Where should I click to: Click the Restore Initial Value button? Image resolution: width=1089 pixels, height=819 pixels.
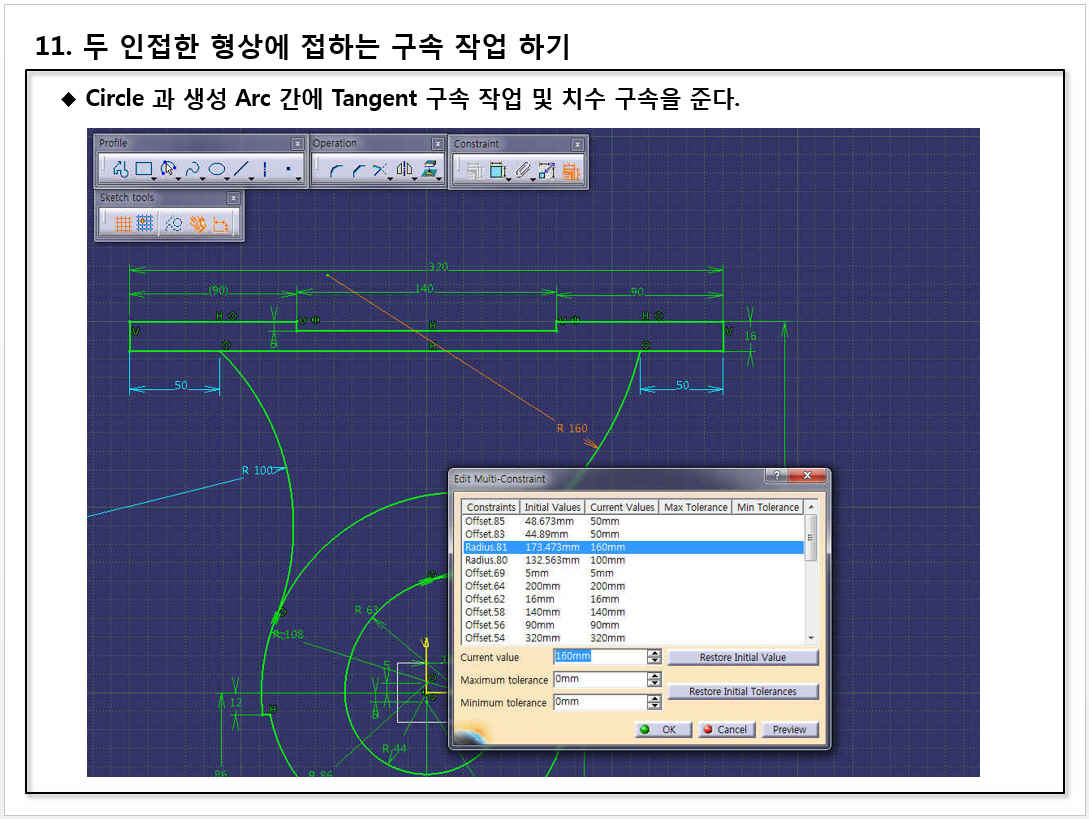(743, 657)
